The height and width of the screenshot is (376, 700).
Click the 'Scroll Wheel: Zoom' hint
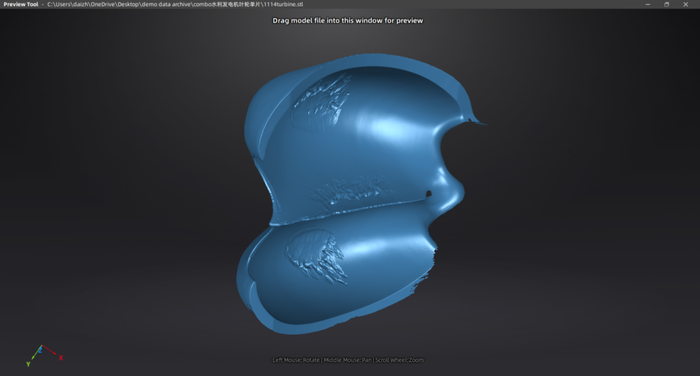[400, 360]
